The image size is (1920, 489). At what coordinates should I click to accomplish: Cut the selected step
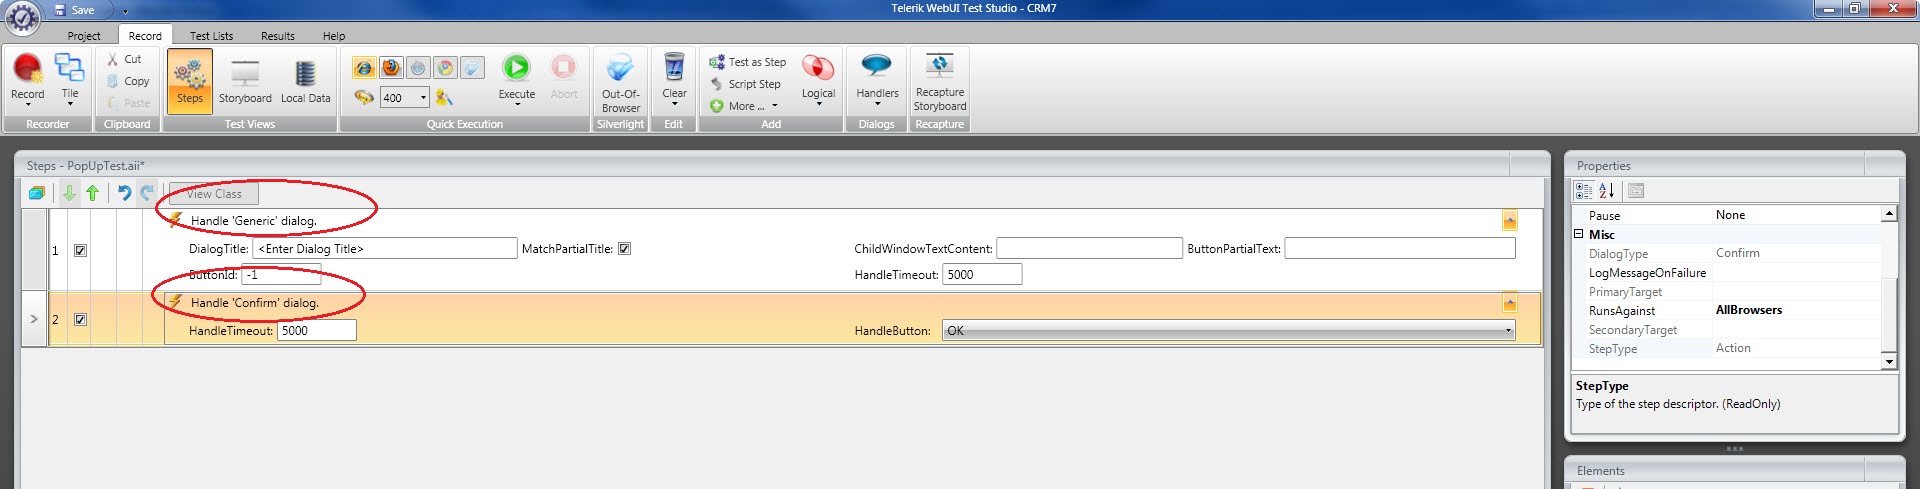pyautogui.click(x=125, y=60)
